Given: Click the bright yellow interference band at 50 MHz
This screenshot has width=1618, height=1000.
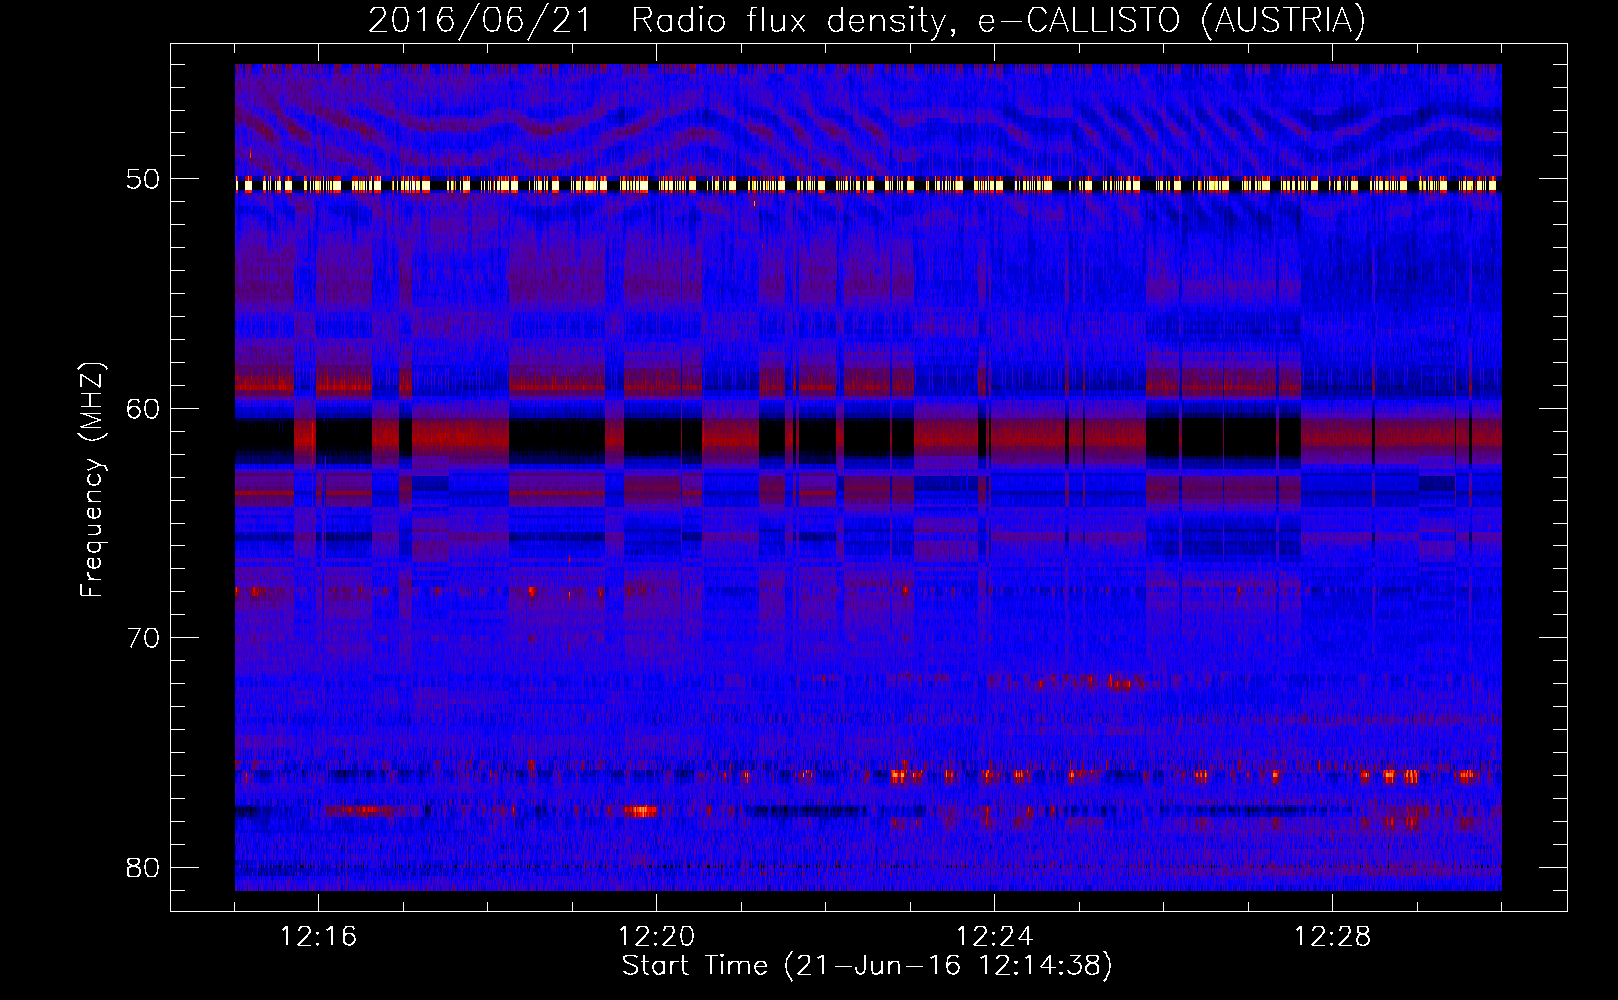Looking at the screenshot, I should click(x=868, y=185).
